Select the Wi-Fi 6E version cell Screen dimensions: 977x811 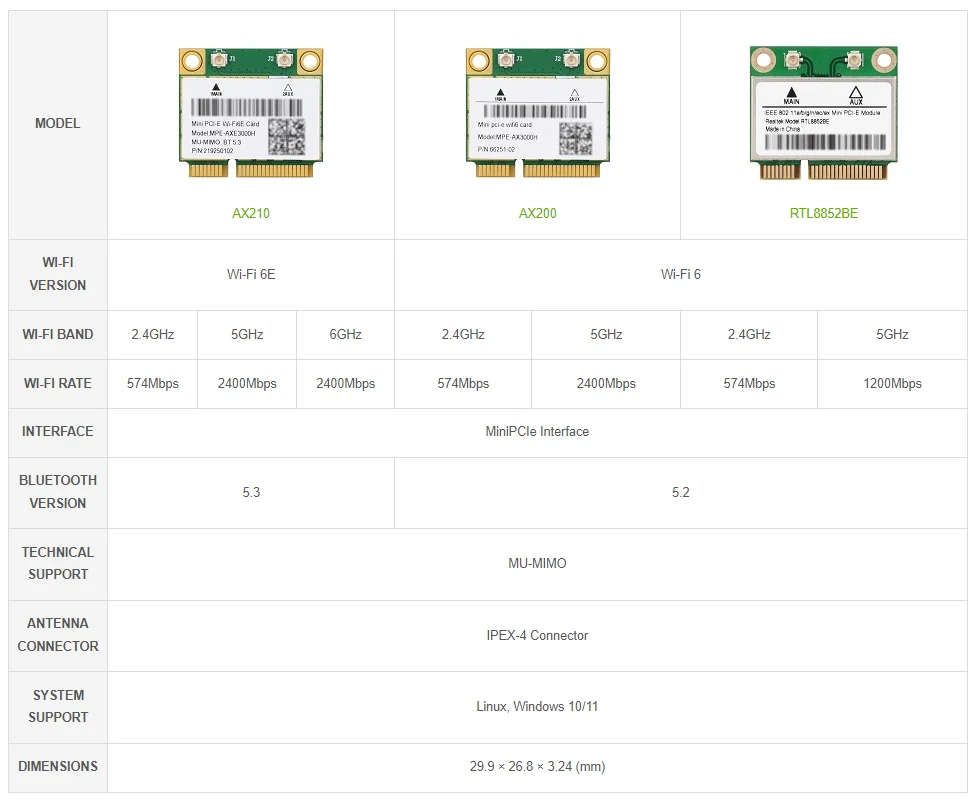click(x=251, y=274)
